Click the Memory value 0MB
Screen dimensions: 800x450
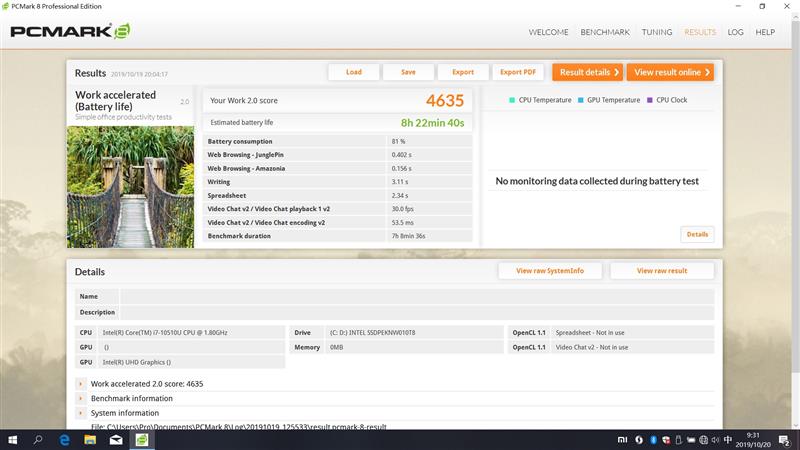pos(336,347)
